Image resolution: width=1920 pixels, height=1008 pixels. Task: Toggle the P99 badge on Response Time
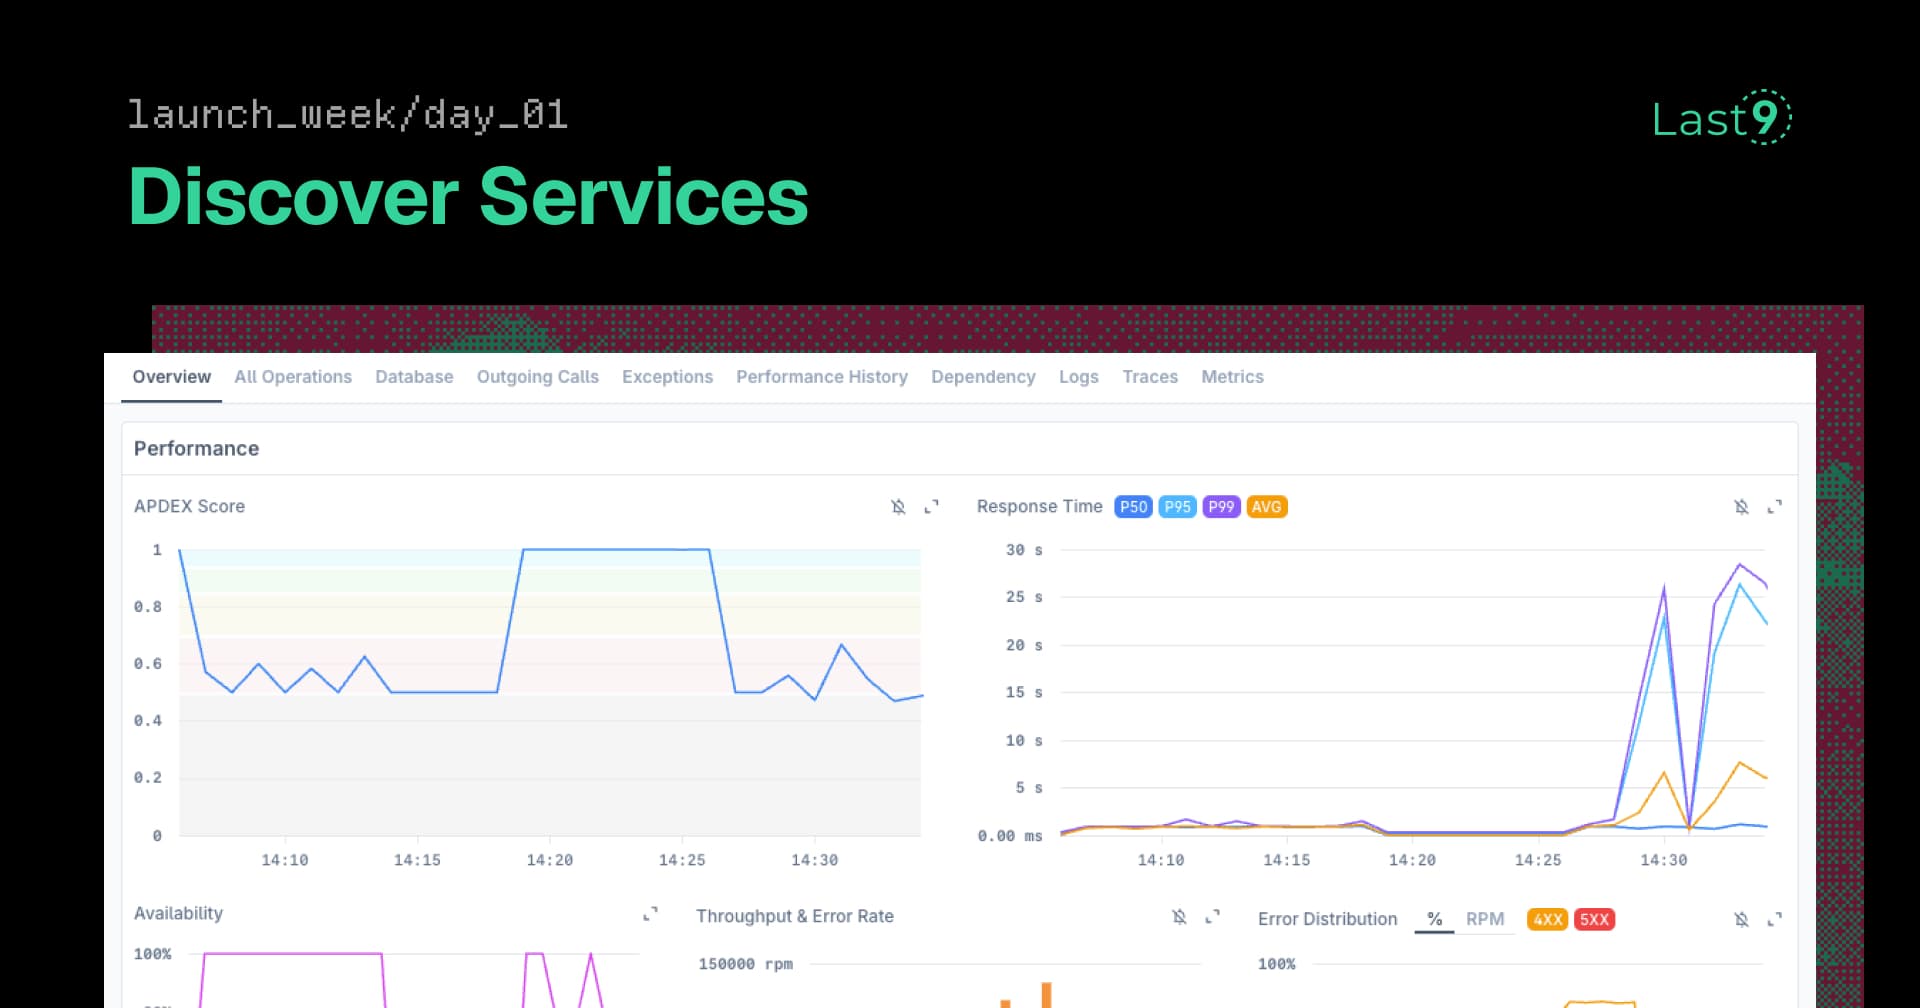click(1221, 507)
